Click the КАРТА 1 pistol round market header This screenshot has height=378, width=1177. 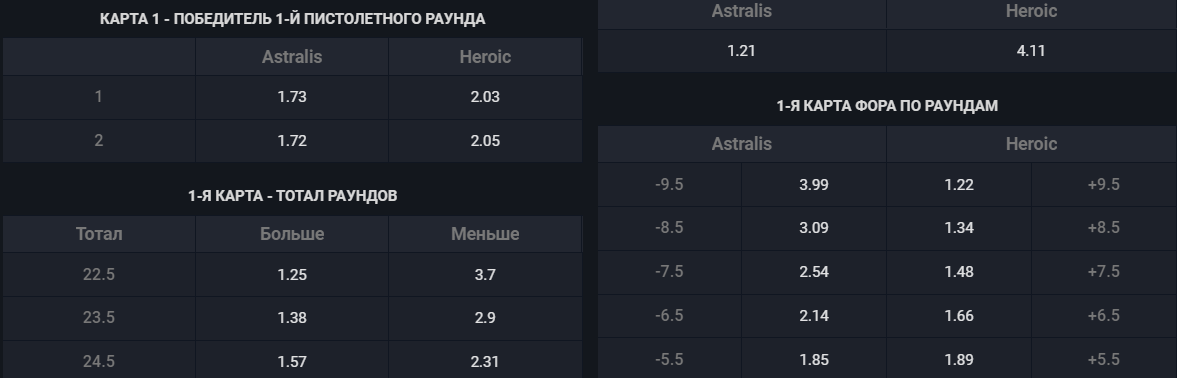pos(292,19)
